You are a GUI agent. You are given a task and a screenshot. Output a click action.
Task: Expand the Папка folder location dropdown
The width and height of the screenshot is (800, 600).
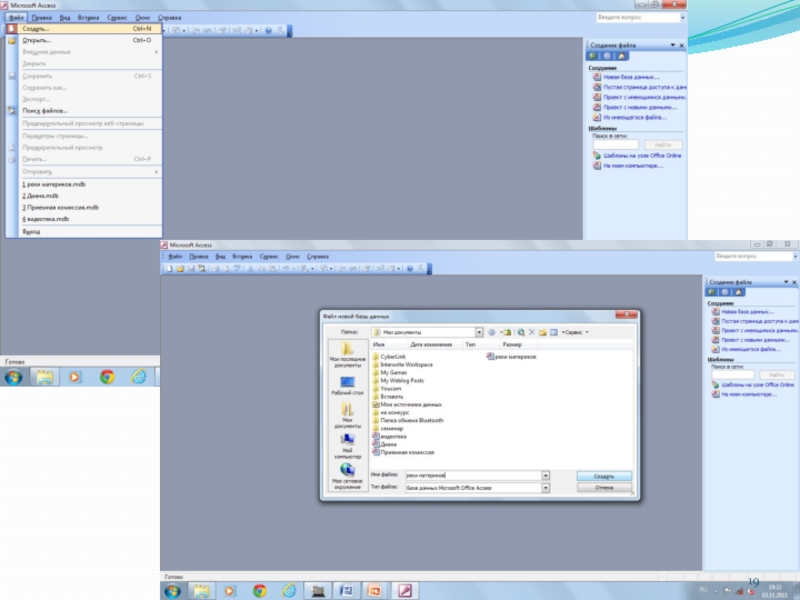(x=479, y=332)
